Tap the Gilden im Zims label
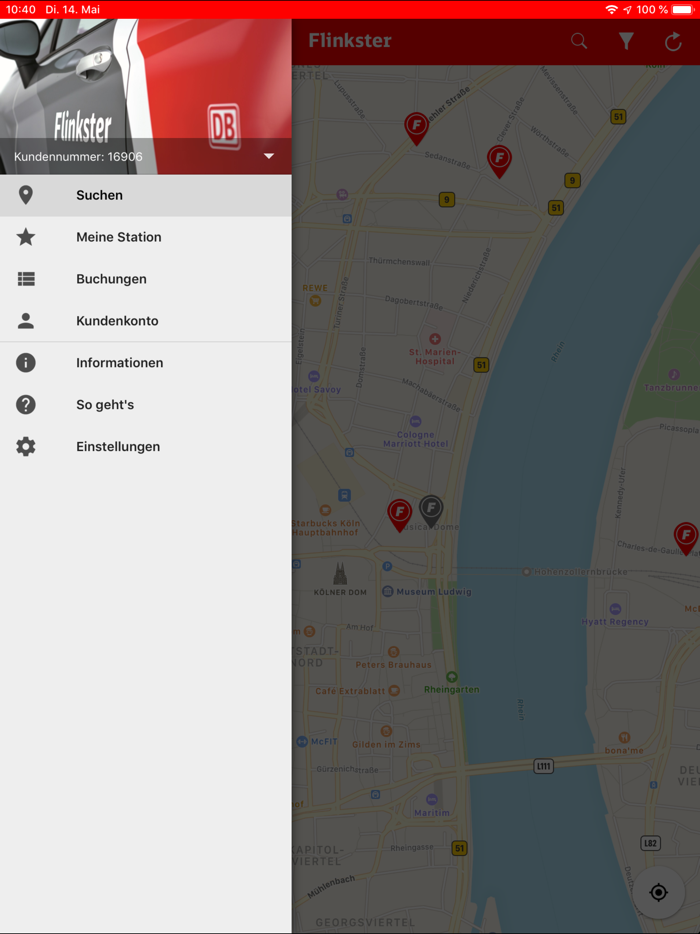Viewport: 700px width, 934px height. point(386,745)
